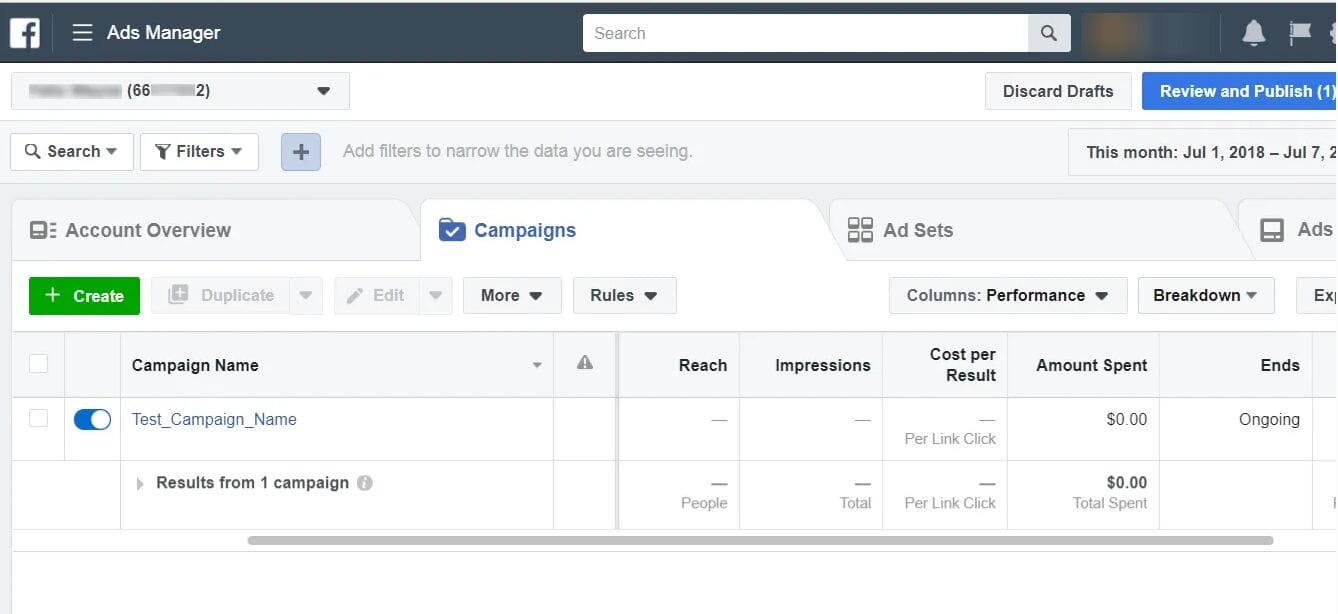This screenshot has height=614, width=1338.
Task: Click the top Search input field
Action: [805, 33]
